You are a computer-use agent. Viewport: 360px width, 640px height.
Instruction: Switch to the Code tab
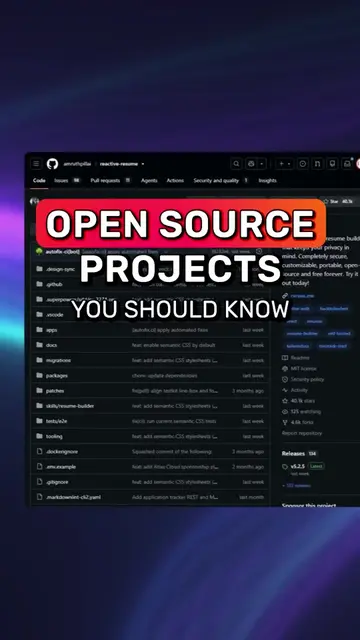point(39,180)
